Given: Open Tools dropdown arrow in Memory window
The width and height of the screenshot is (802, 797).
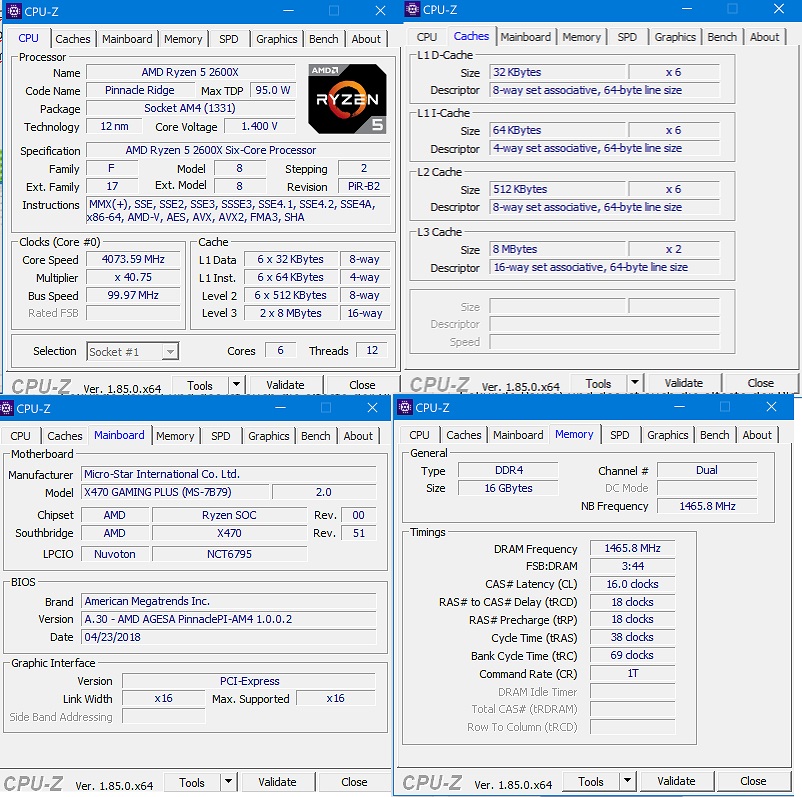Looking at the screenshot, I should click(x=627, y=781).
